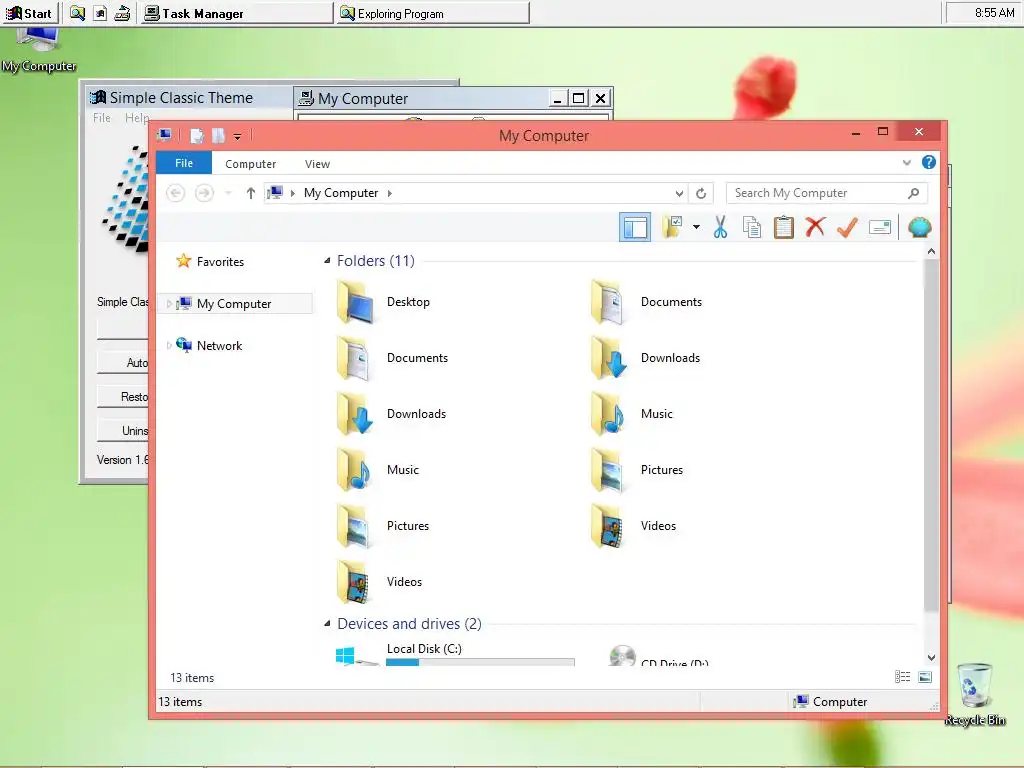
Task: Click the Simple Classic Theme window title icon
Action: pos(98,98)
